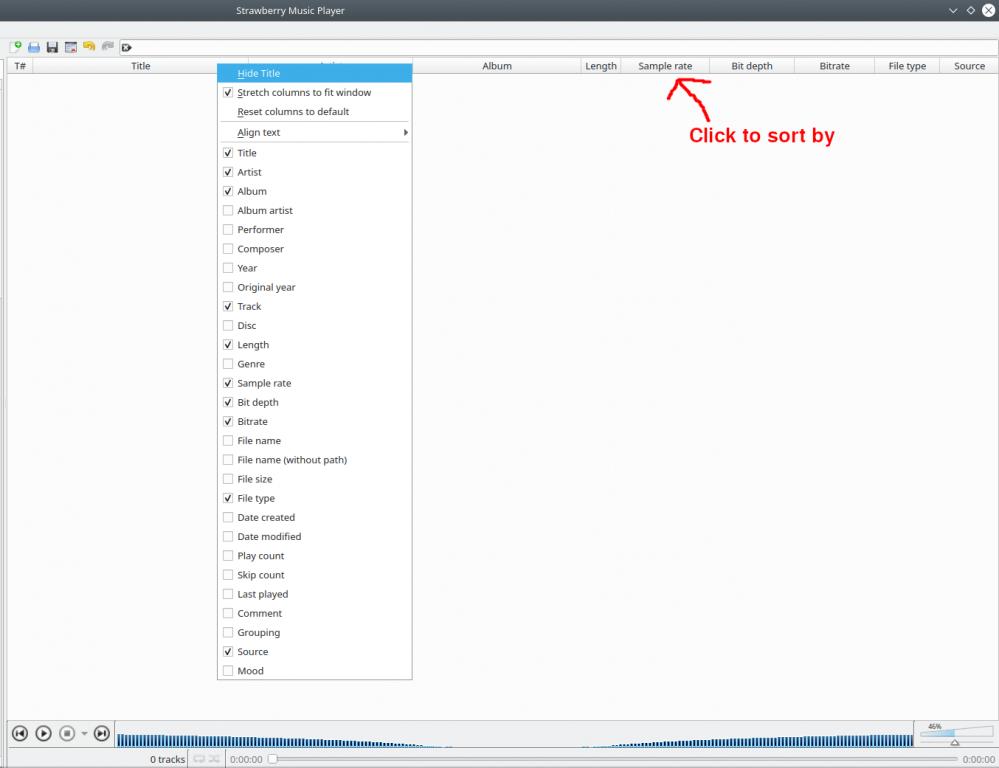The width and height of the screenshot is (999, 768).
Task: Toggle the repeat mode icon
Action: (x=199, y=759)
